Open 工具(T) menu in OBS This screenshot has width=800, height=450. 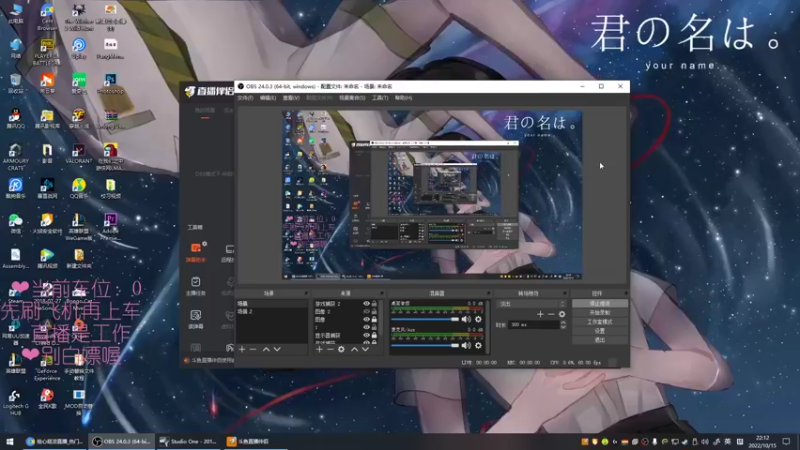(x=380, y=98)
